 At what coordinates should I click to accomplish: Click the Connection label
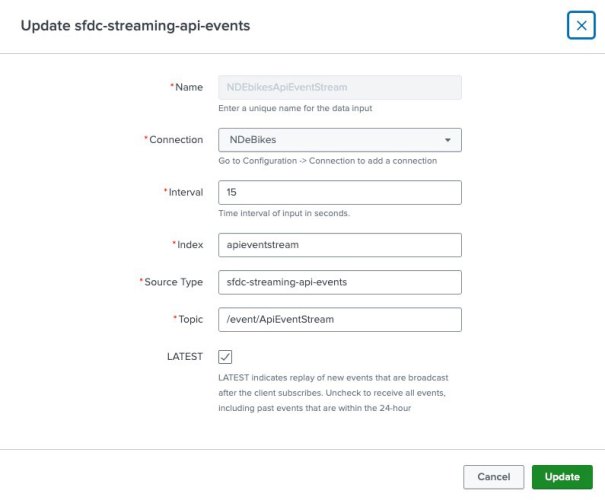tap(174, 140)
